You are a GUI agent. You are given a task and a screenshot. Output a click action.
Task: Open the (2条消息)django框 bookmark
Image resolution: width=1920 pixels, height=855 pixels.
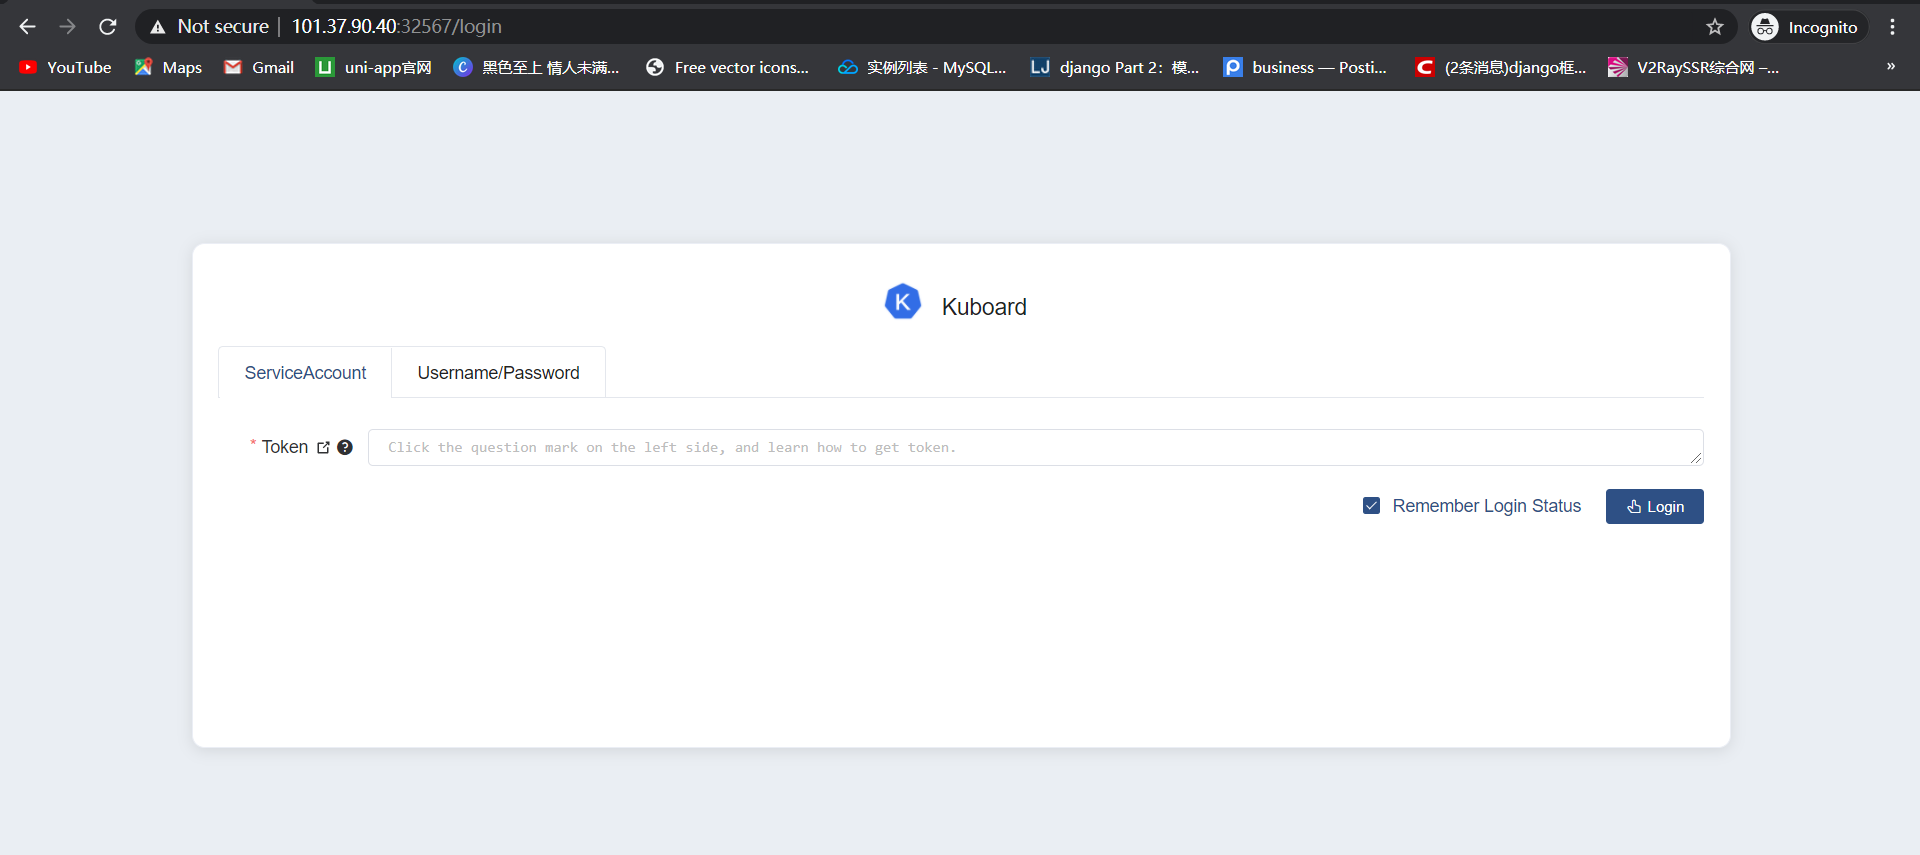point(1501,67)
